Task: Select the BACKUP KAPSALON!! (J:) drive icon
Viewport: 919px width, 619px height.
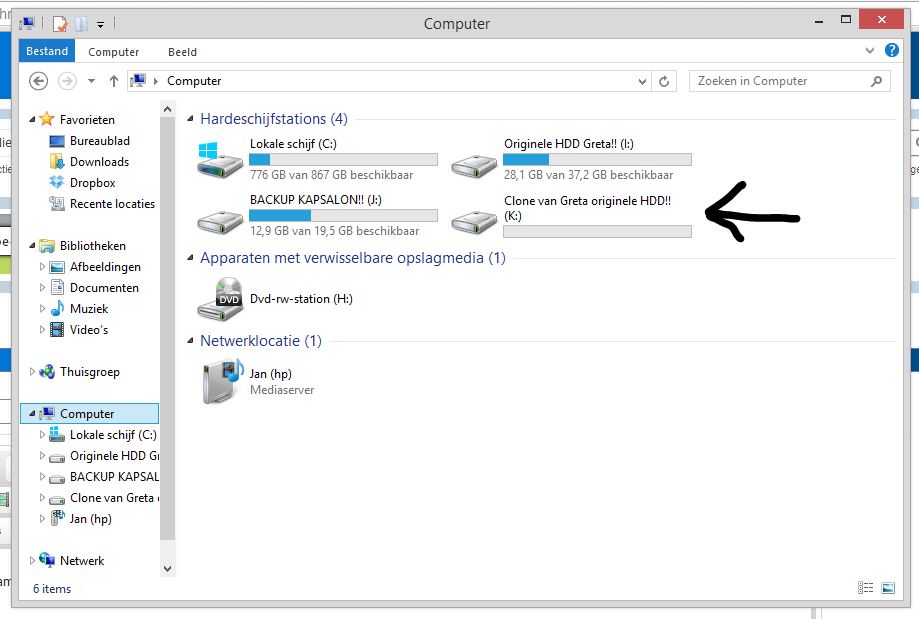Action: click(220, 222)
